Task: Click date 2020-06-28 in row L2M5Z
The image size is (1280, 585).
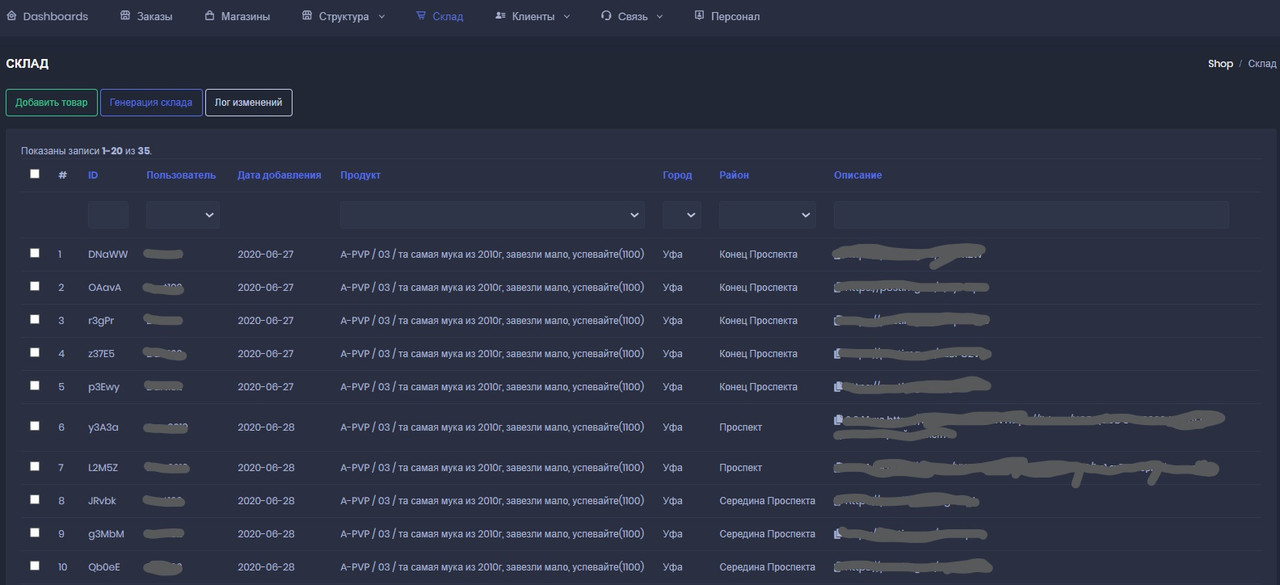Action: point(266,467)
